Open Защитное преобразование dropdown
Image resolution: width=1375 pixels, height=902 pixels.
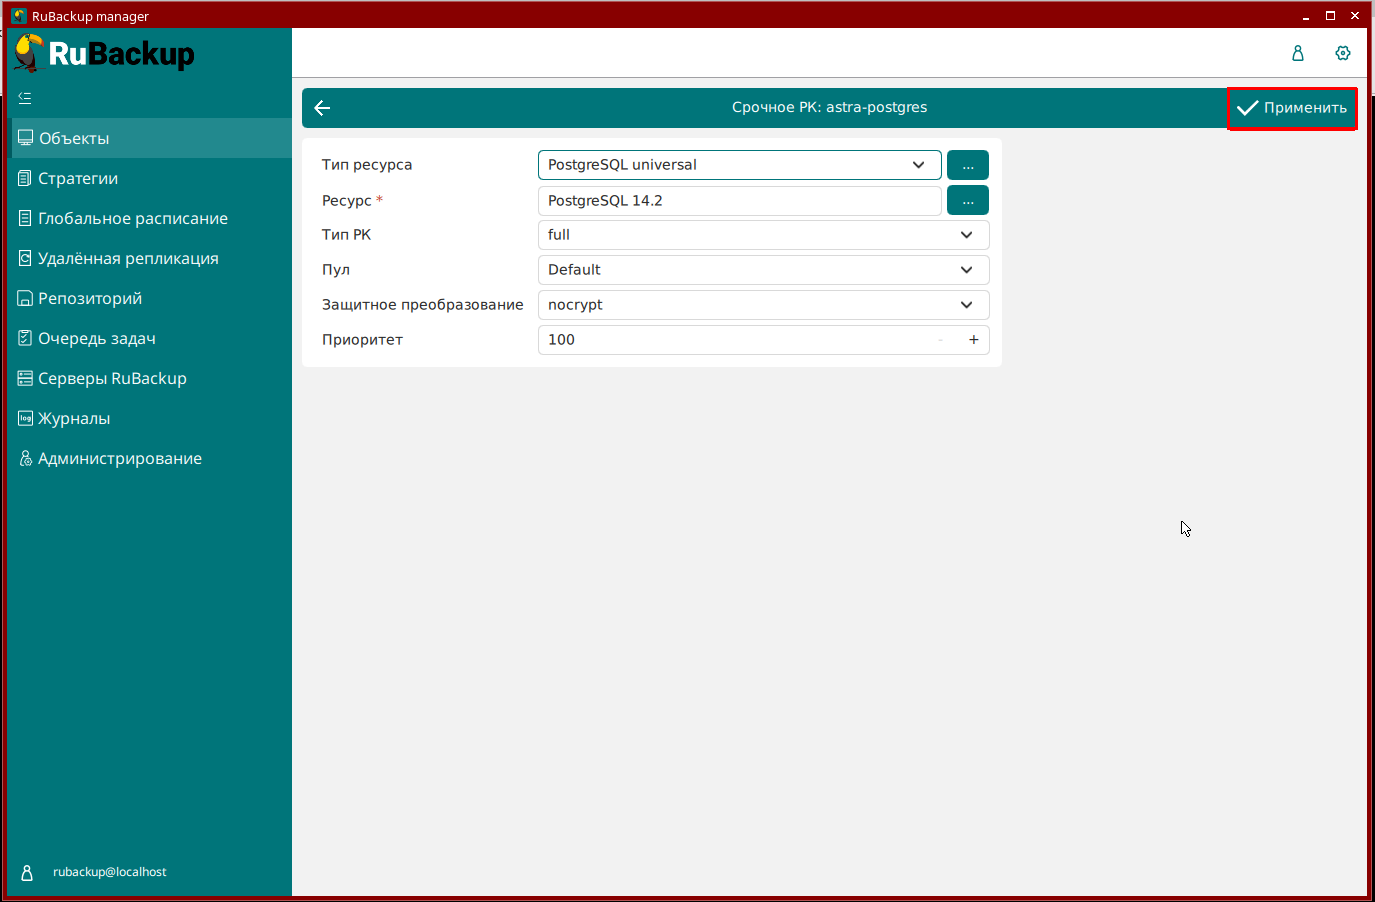coord(764,305)
